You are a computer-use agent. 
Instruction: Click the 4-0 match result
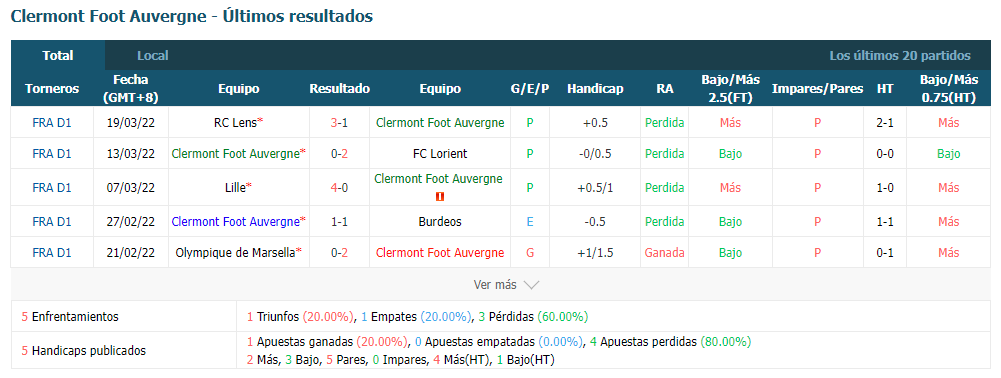pyautogui.click(x=339, y=188)
